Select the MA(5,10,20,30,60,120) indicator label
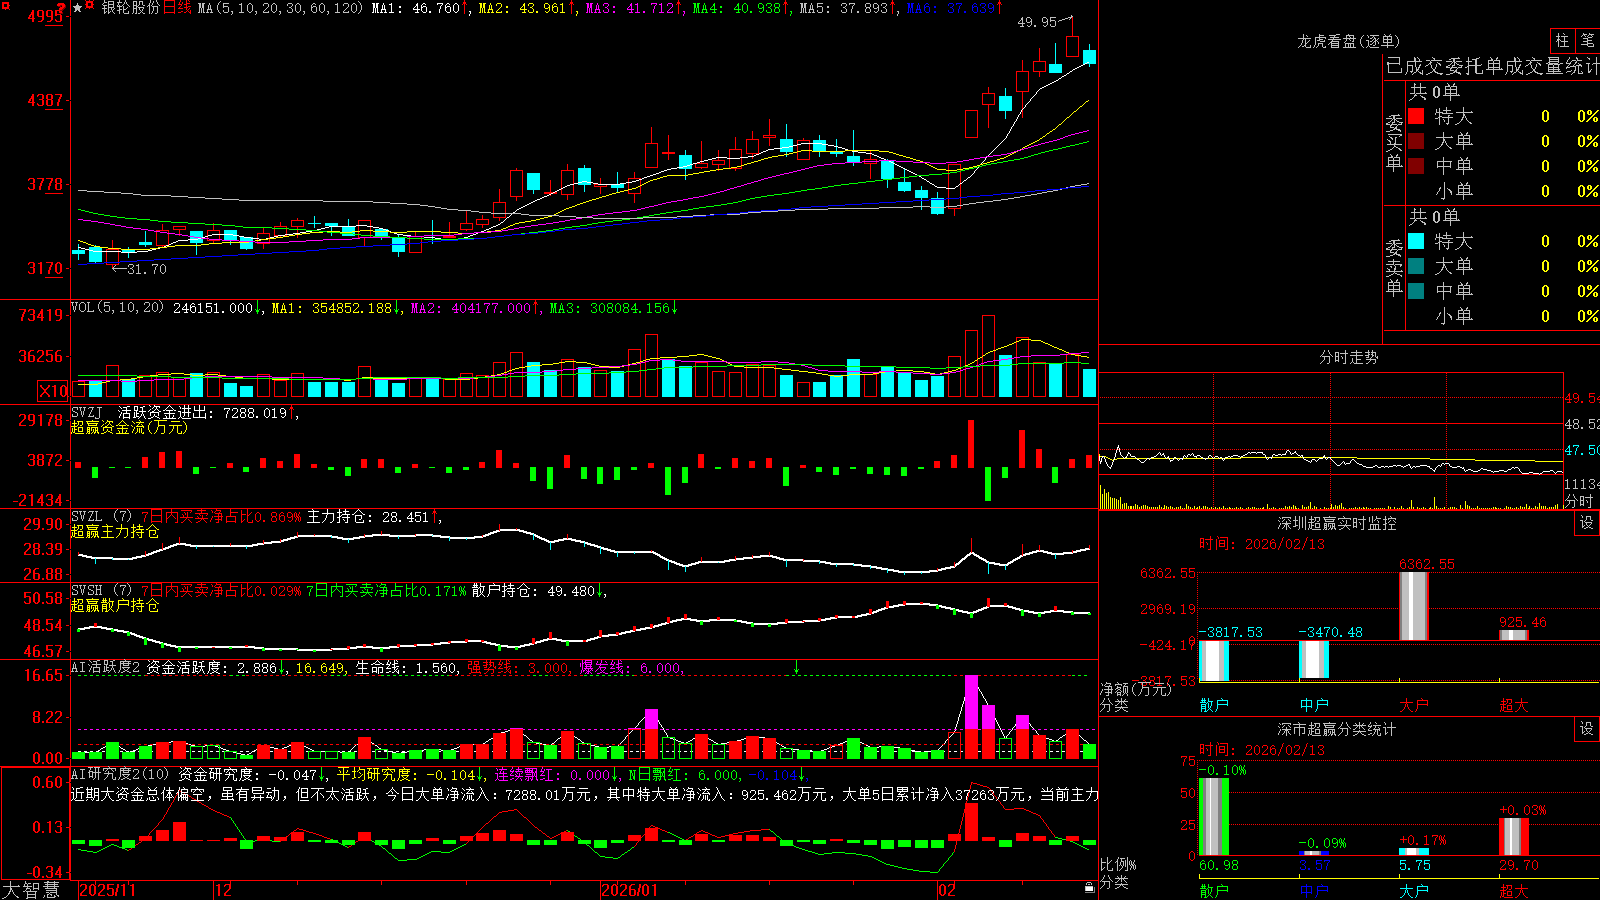 click(280, 8)
